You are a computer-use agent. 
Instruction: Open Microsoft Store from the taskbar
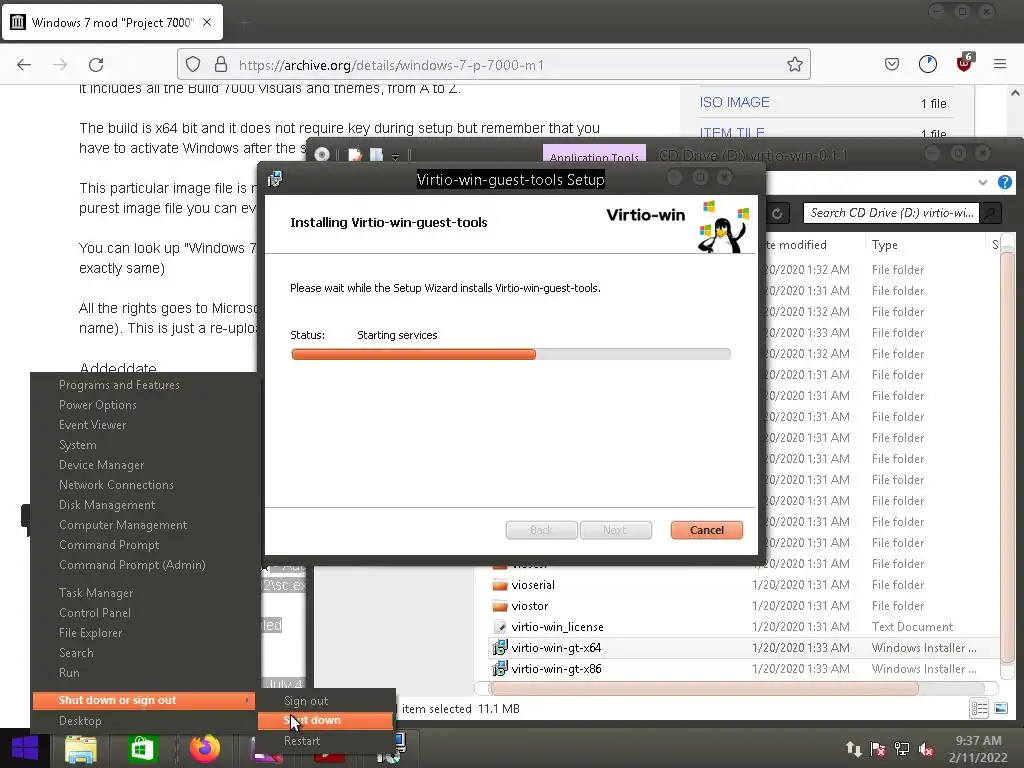click(x=142, y=748)
